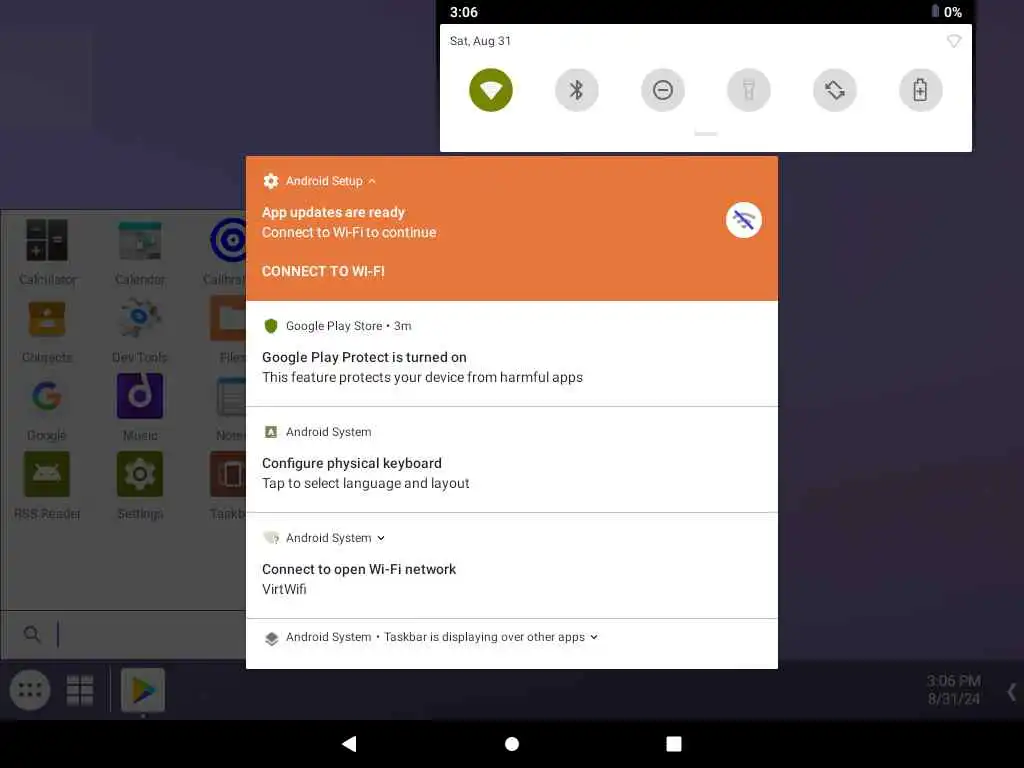
Task: Open Google Play Protect notification
Action: coord(511,354)
